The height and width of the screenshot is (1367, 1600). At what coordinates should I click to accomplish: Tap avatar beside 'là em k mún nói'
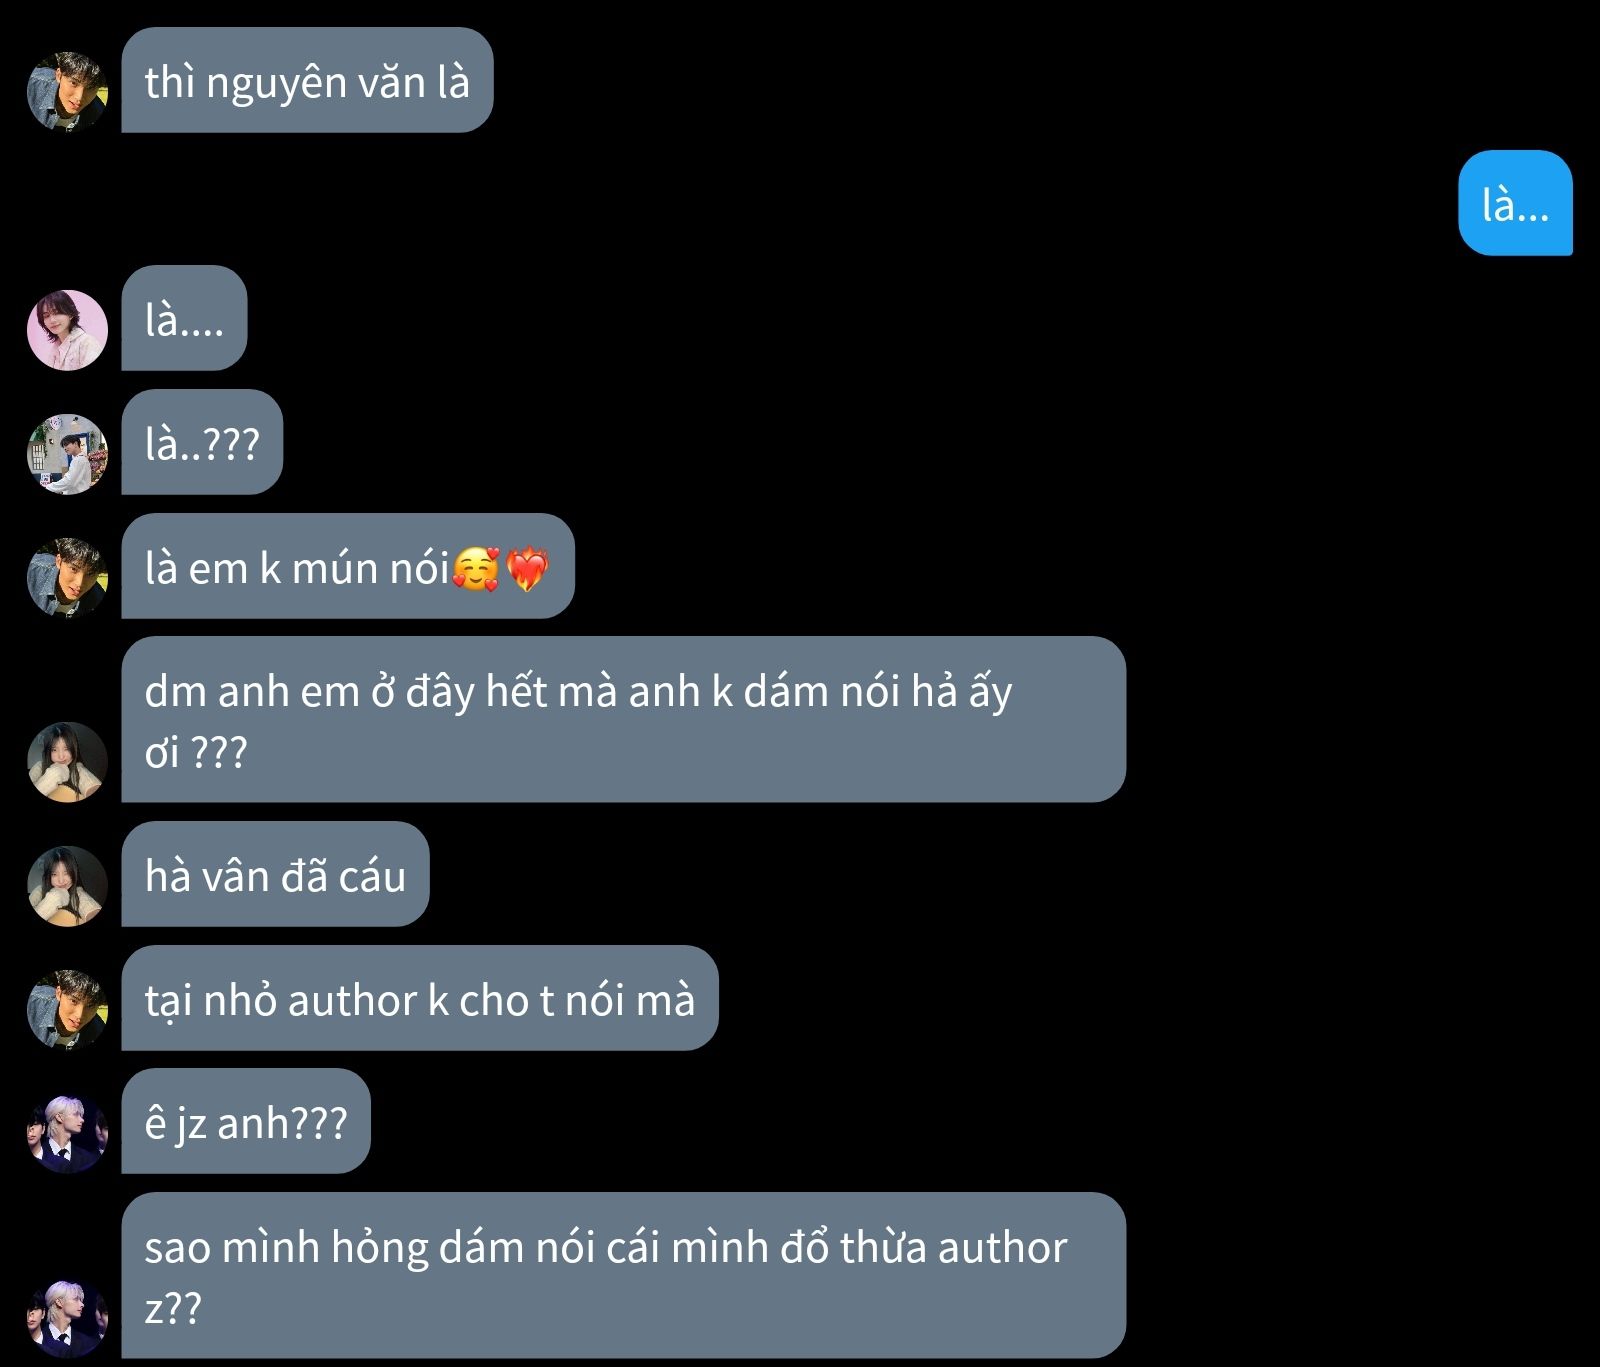point(67,578)
